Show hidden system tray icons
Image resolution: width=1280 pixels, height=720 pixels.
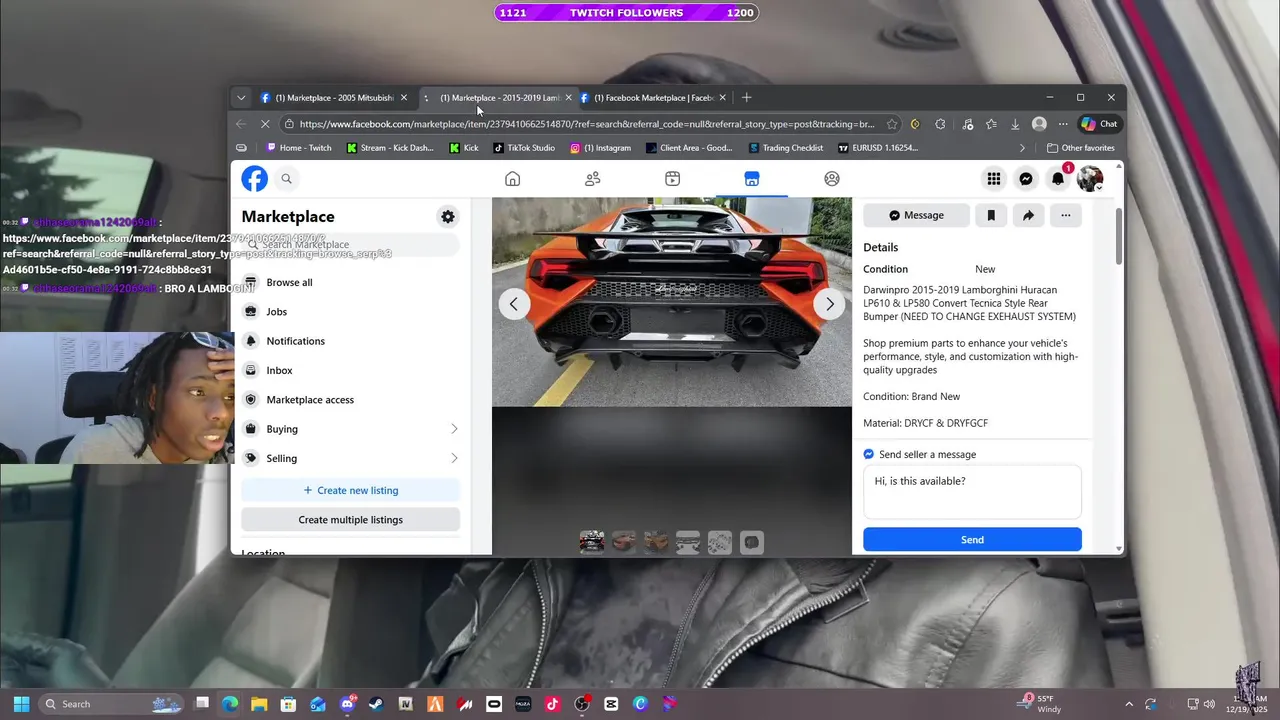click(1129, 704)
